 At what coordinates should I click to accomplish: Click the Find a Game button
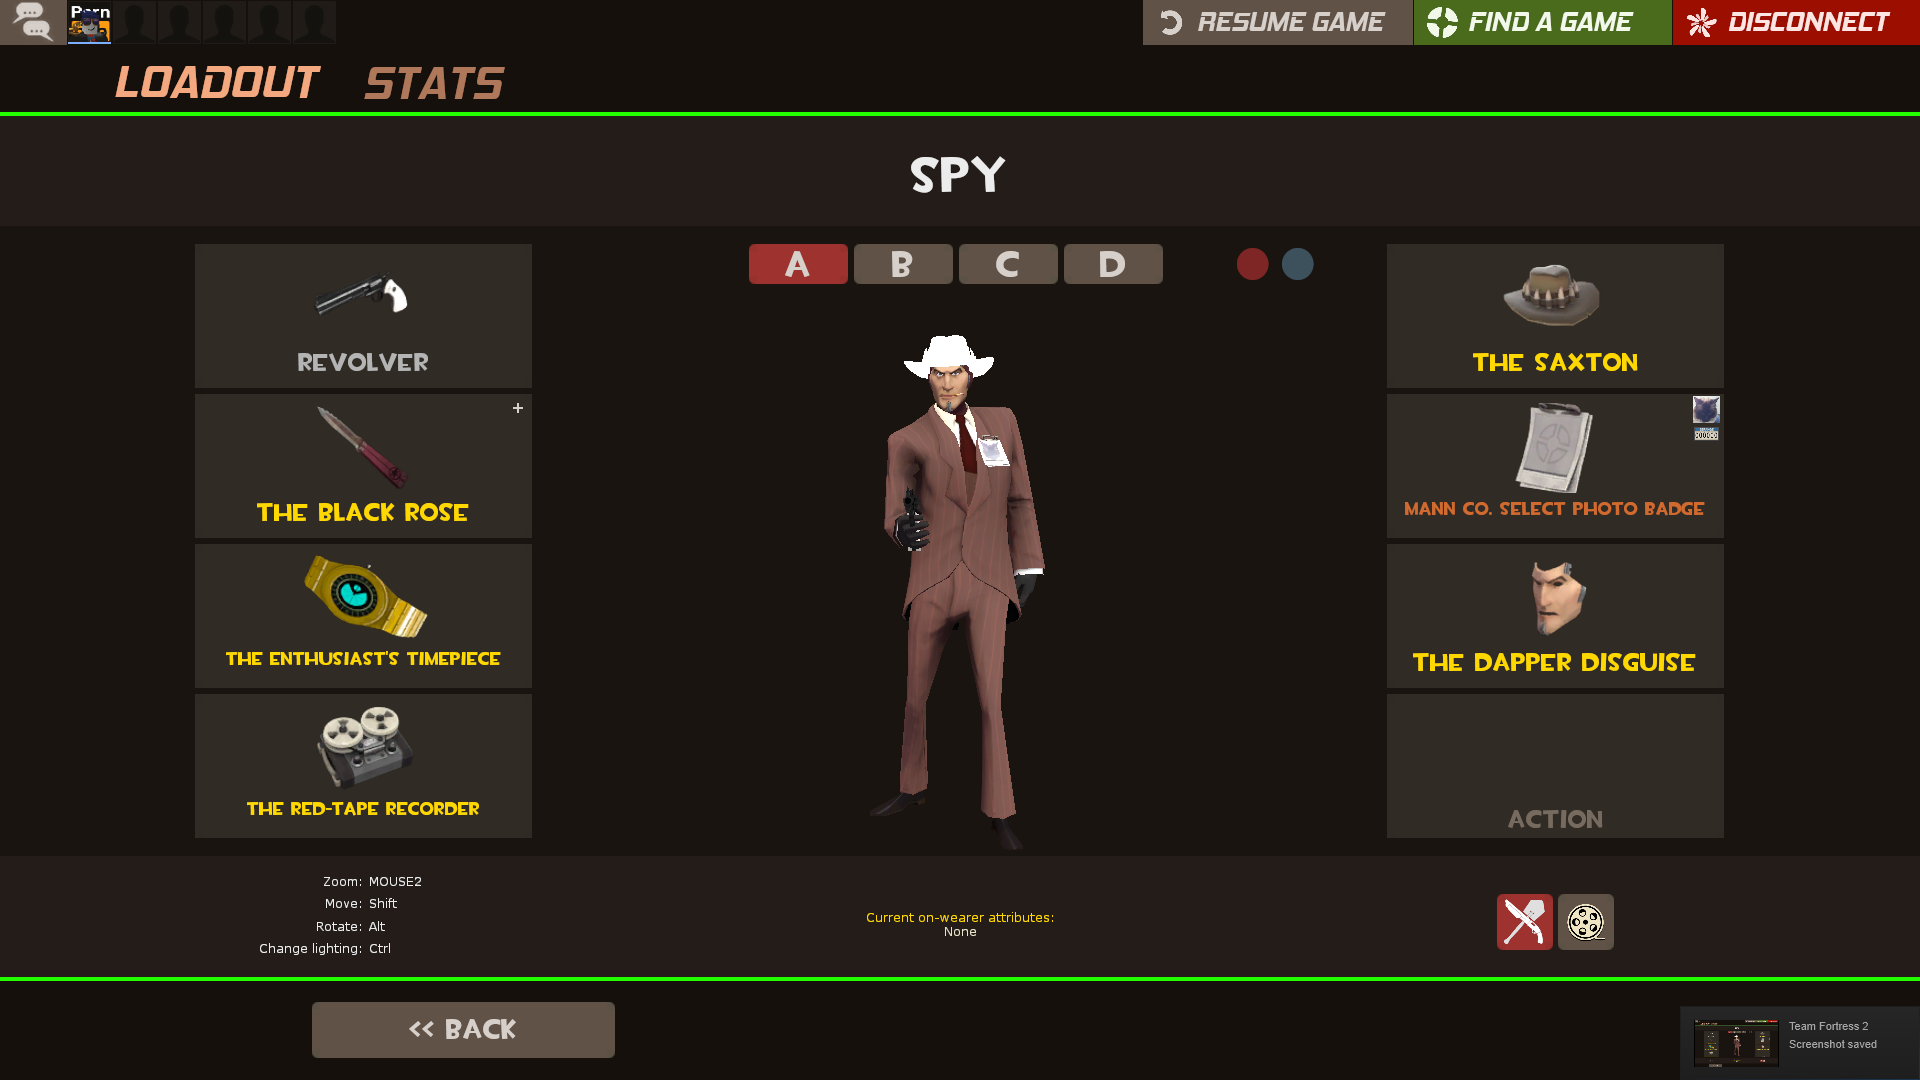point(1543,22)
